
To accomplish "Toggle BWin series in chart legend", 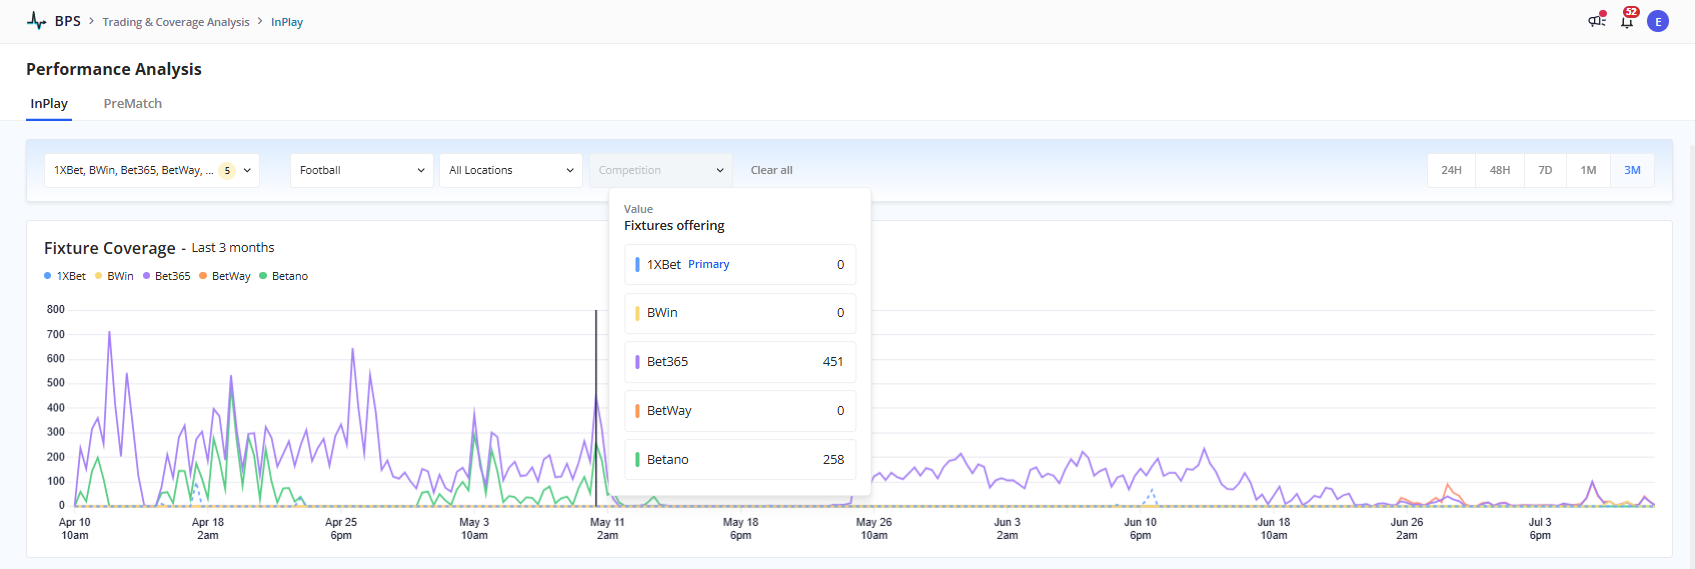I will [x=114, y=276].
